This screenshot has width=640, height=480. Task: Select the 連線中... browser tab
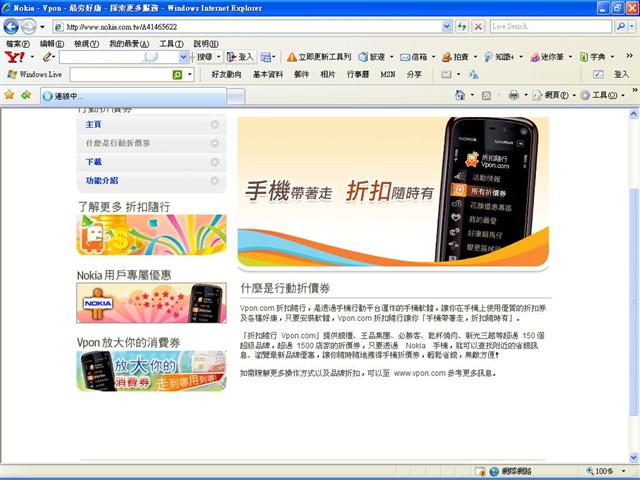pyautogui.click(x=133, y=97)
